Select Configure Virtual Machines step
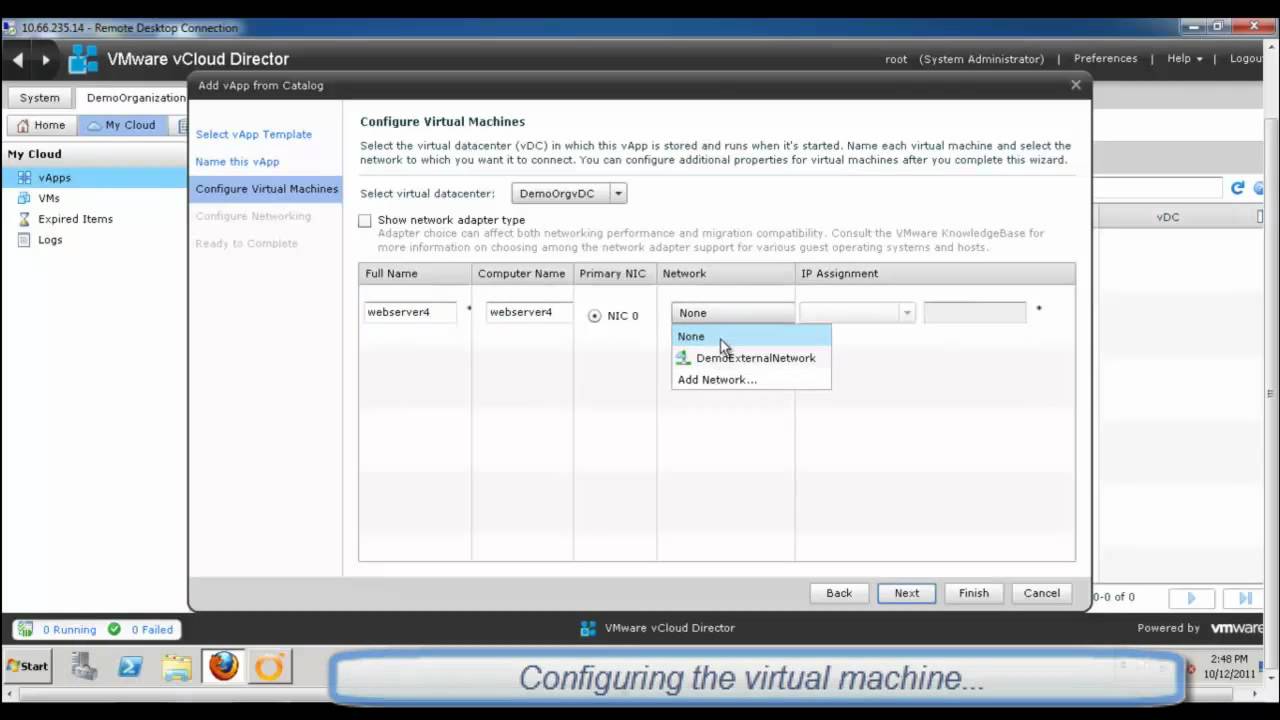The height and width of the screenshot is (720, 1280). (266, 189)
